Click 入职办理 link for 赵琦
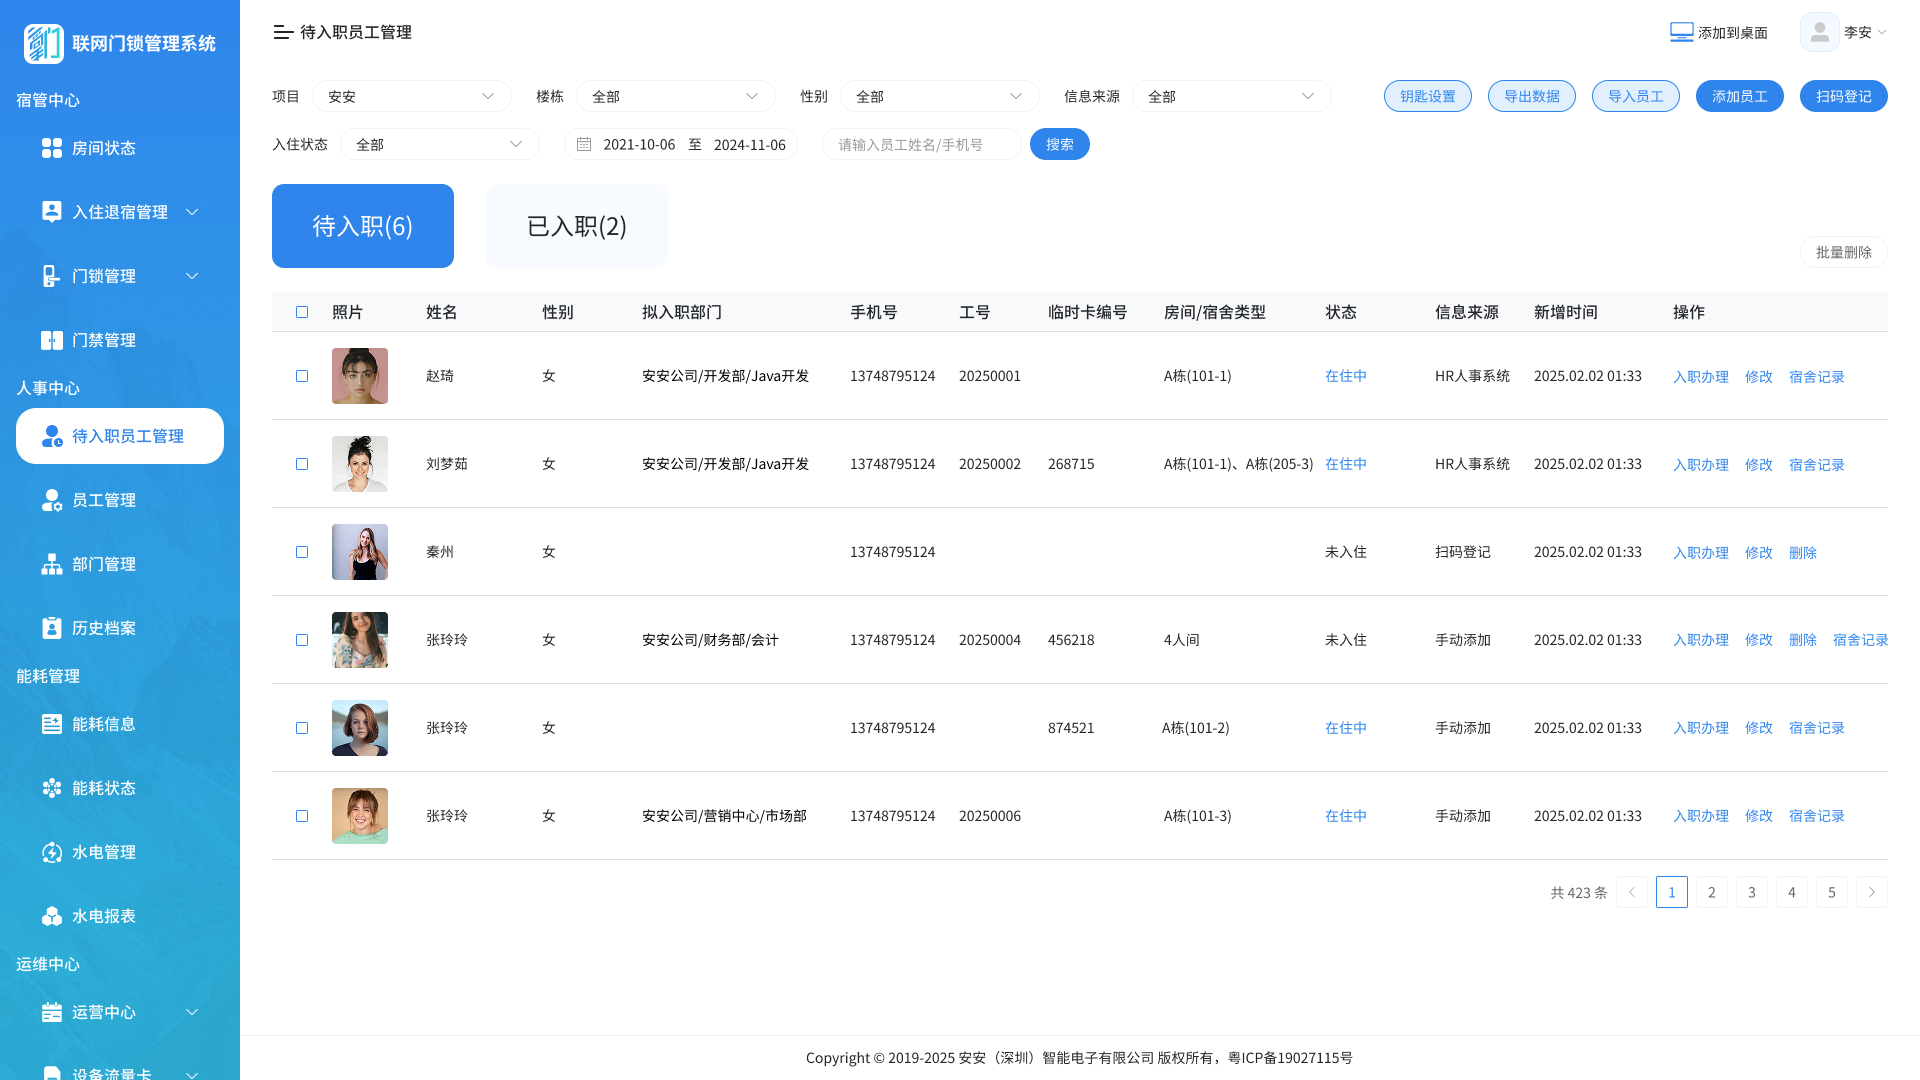The height and width of the screenshot is (1080, 1920). coord(1701,377)
